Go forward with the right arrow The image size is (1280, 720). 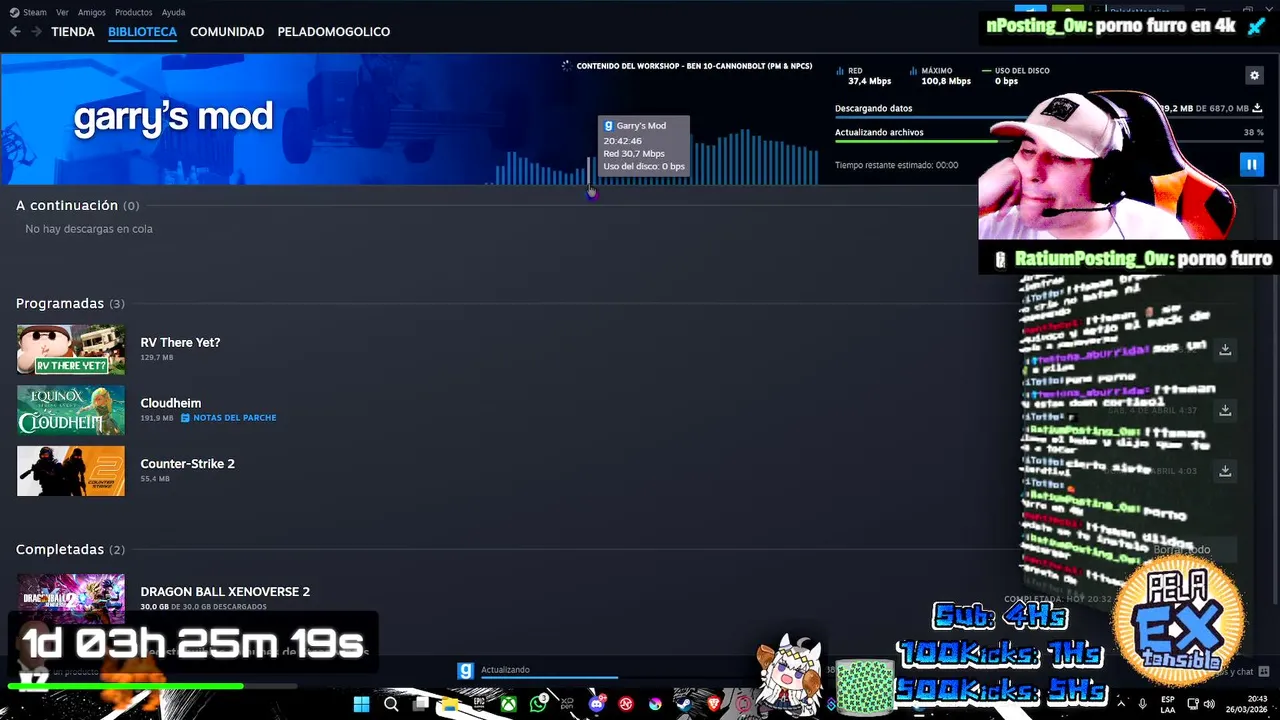(x=36, y=32)
